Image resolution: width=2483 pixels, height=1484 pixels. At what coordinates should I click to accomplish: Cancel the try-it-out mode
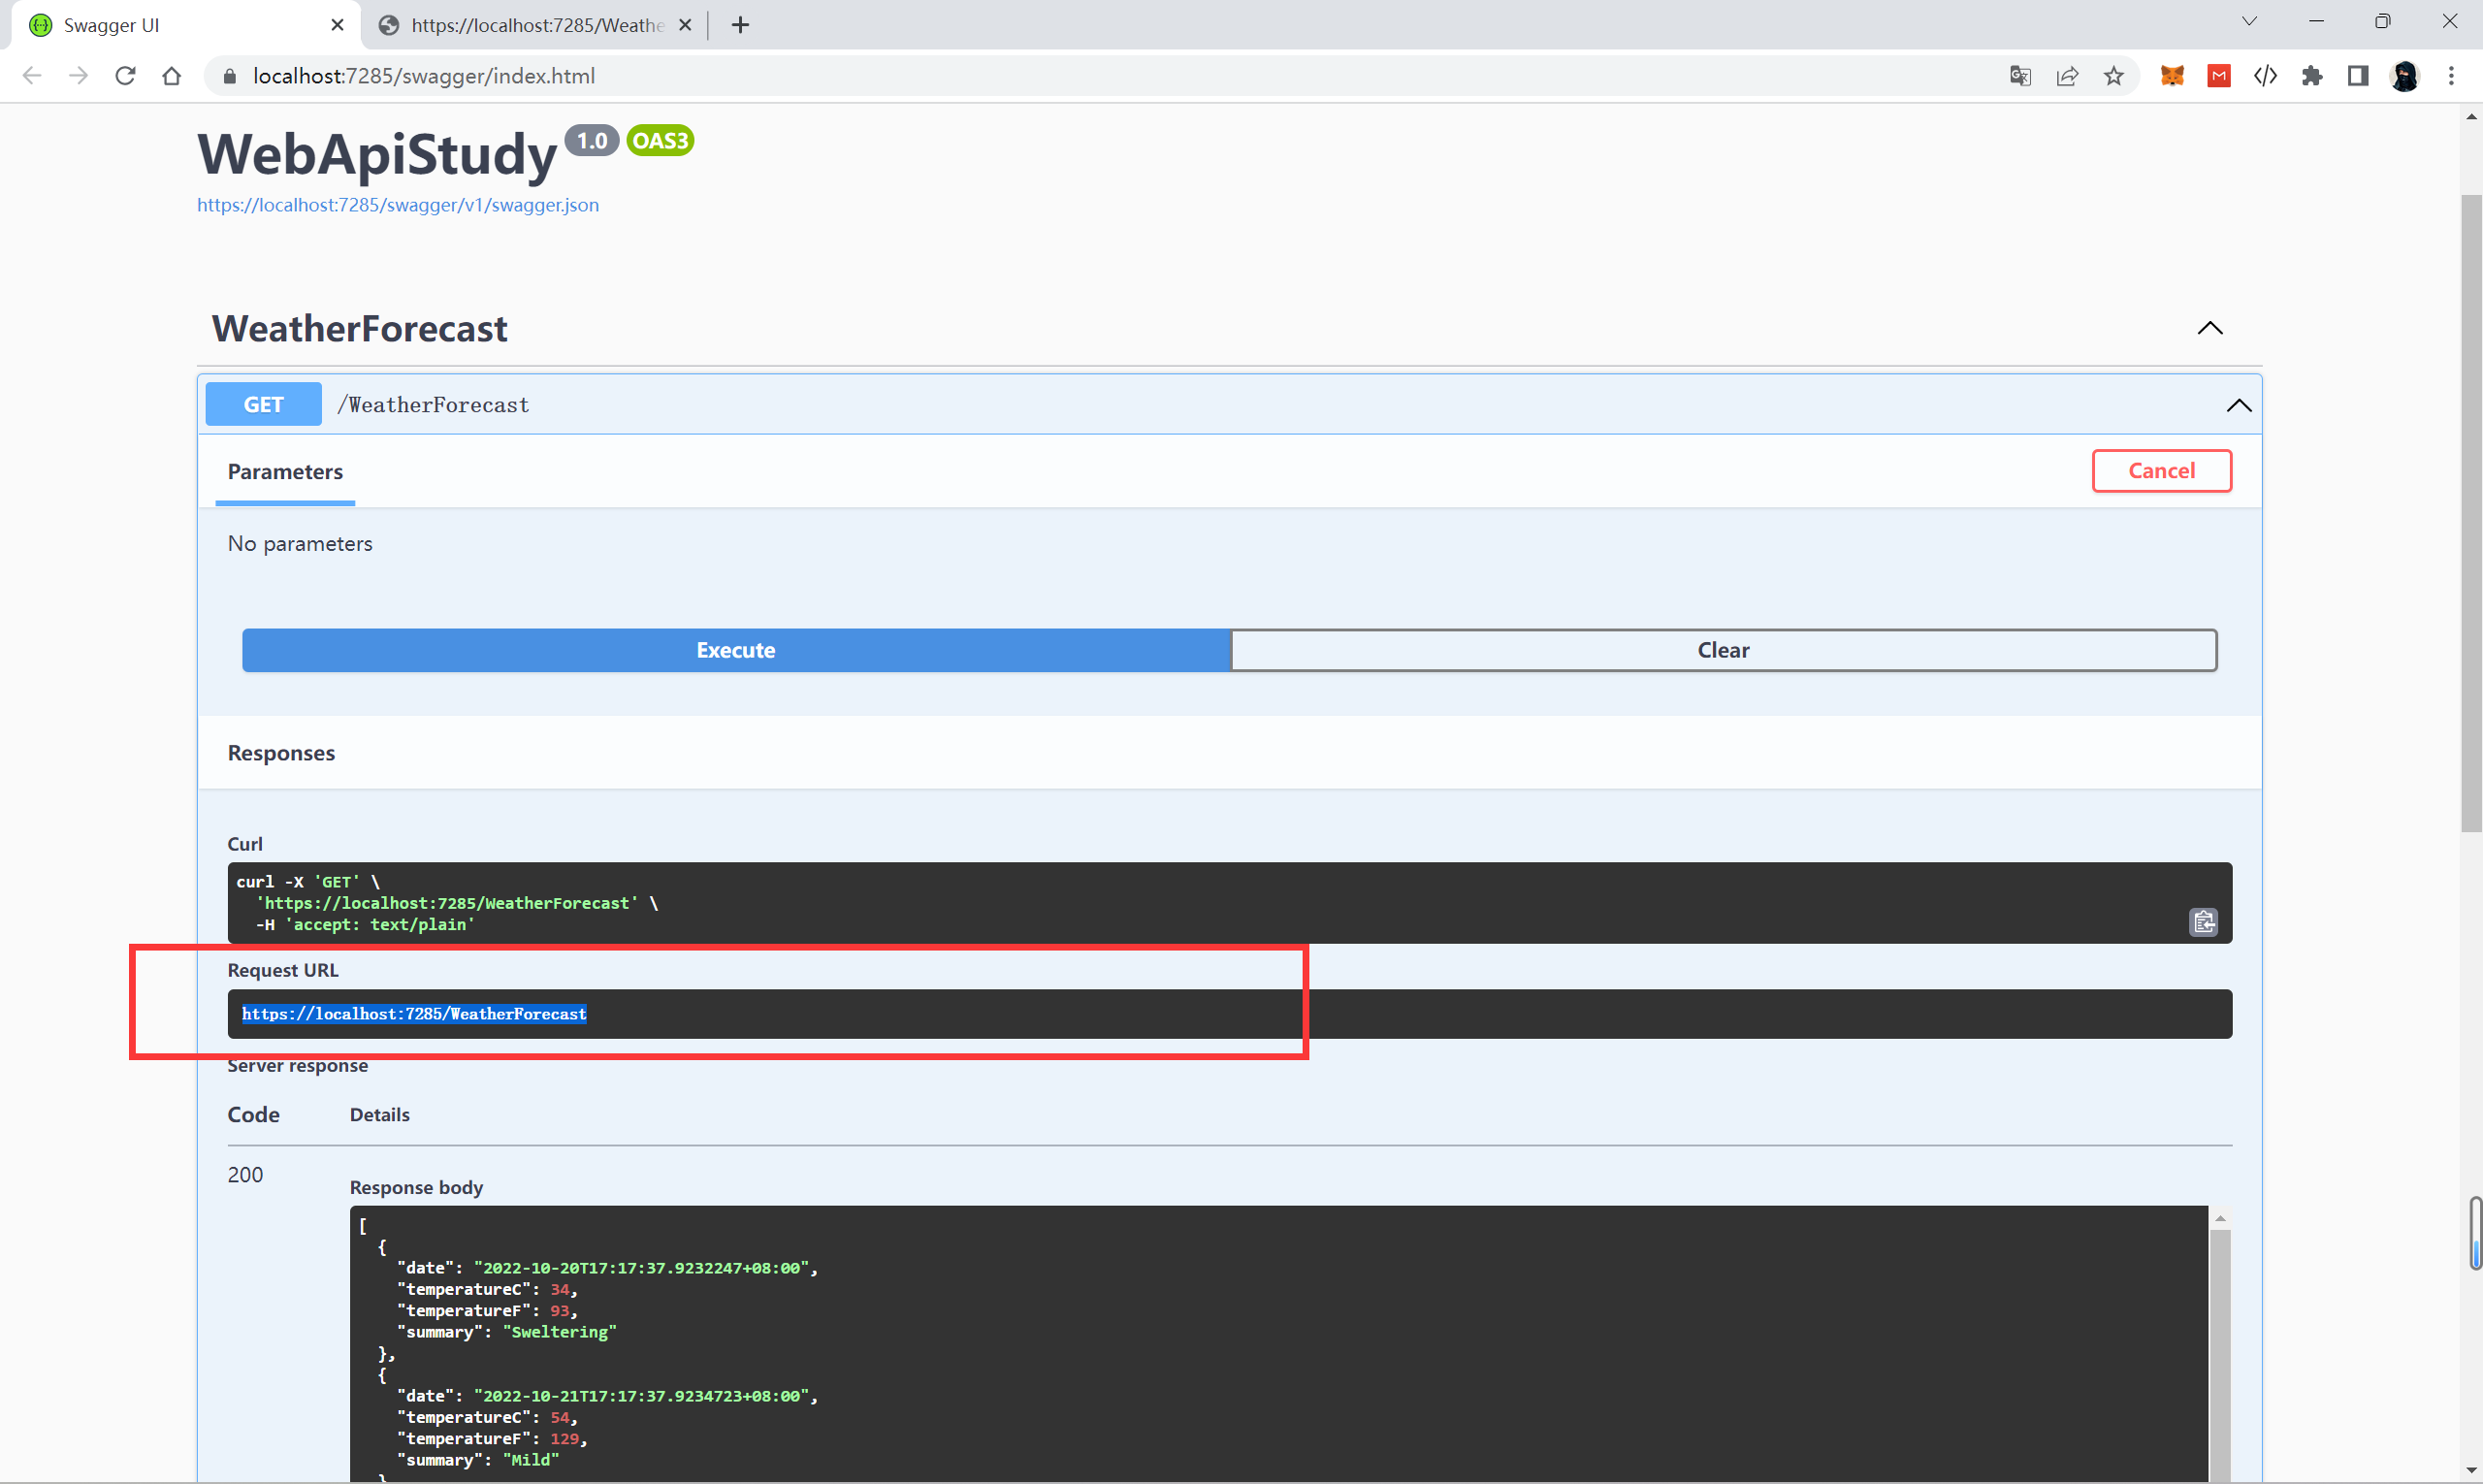(2161, 471)
